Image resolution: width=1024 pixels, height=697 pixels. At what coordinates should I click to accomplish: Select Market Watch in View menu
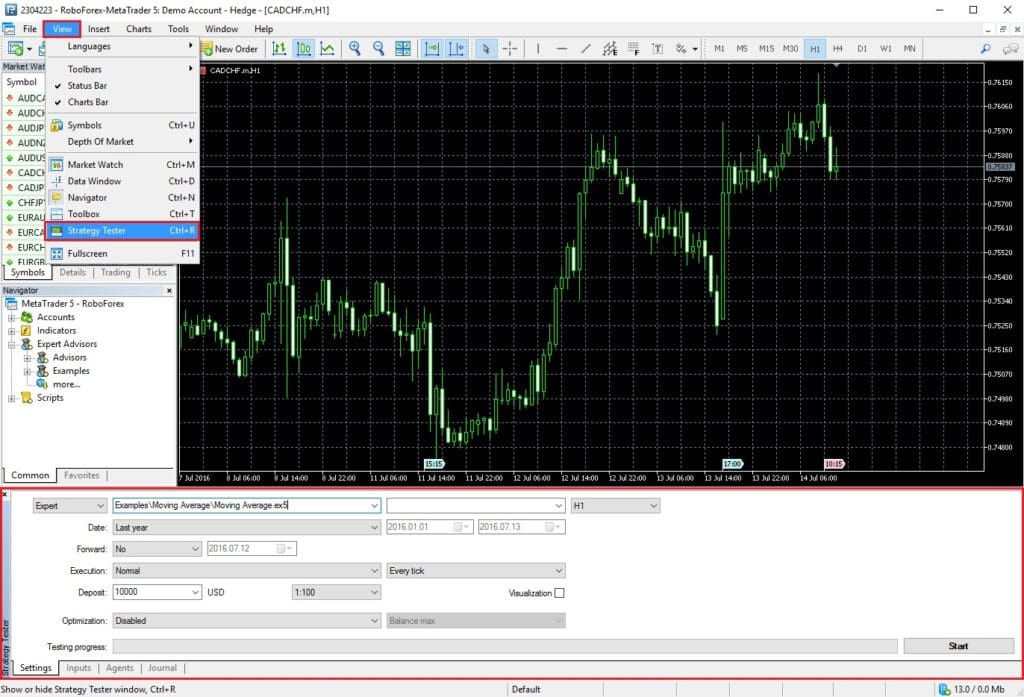pos(122,165)
